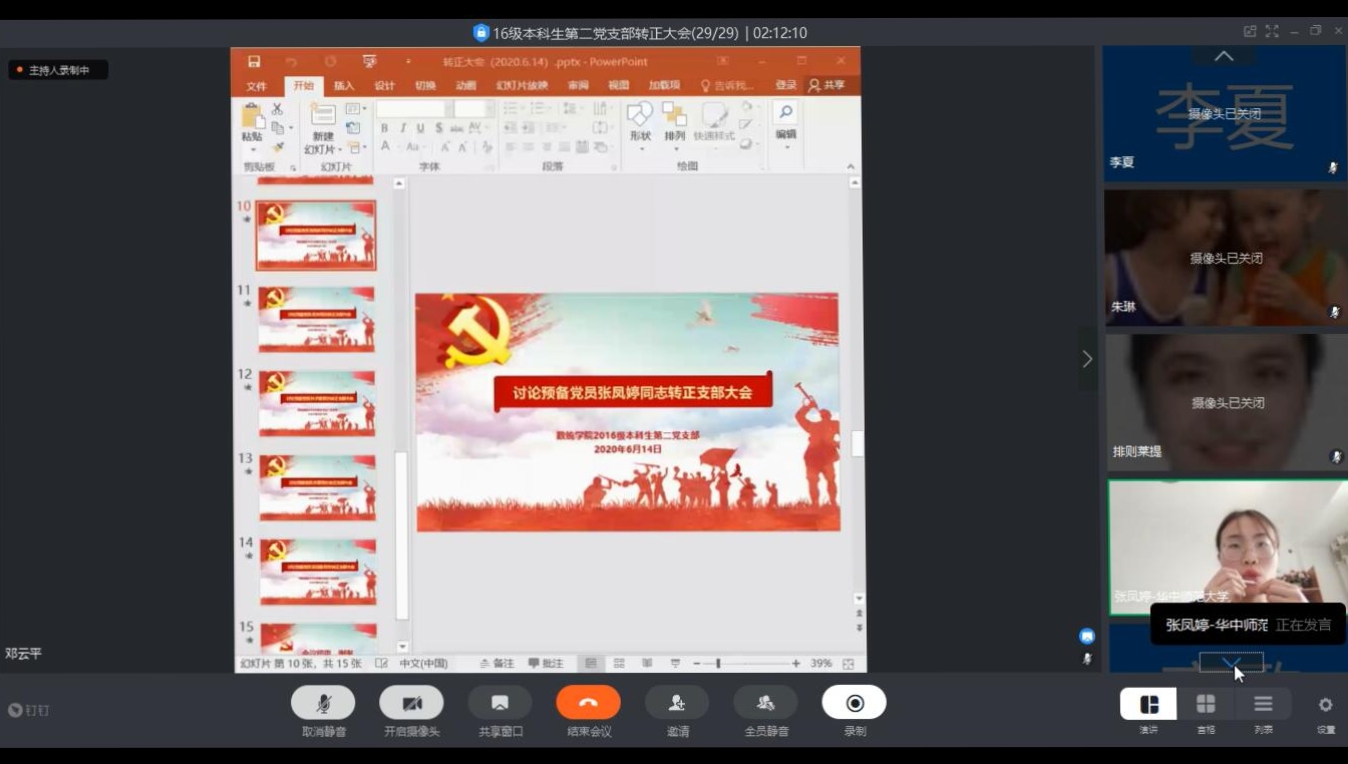Collapse the participant video sidebar arrow
The width and height of the screenshot is (1348, 764).
pyautogui.click(x=1087, y=359)
